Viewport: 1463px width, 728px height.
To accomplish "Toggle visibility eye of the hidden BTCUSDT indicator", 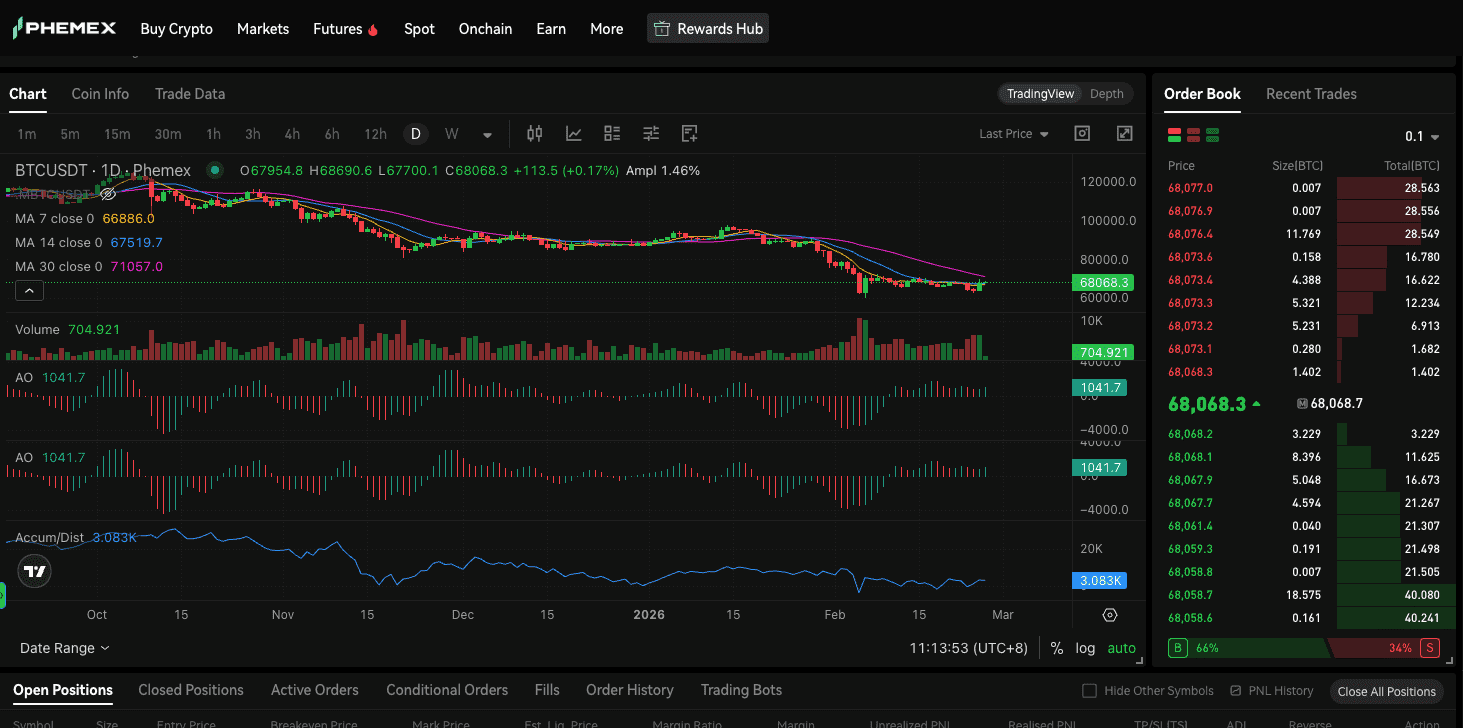I will pos(108,194).
